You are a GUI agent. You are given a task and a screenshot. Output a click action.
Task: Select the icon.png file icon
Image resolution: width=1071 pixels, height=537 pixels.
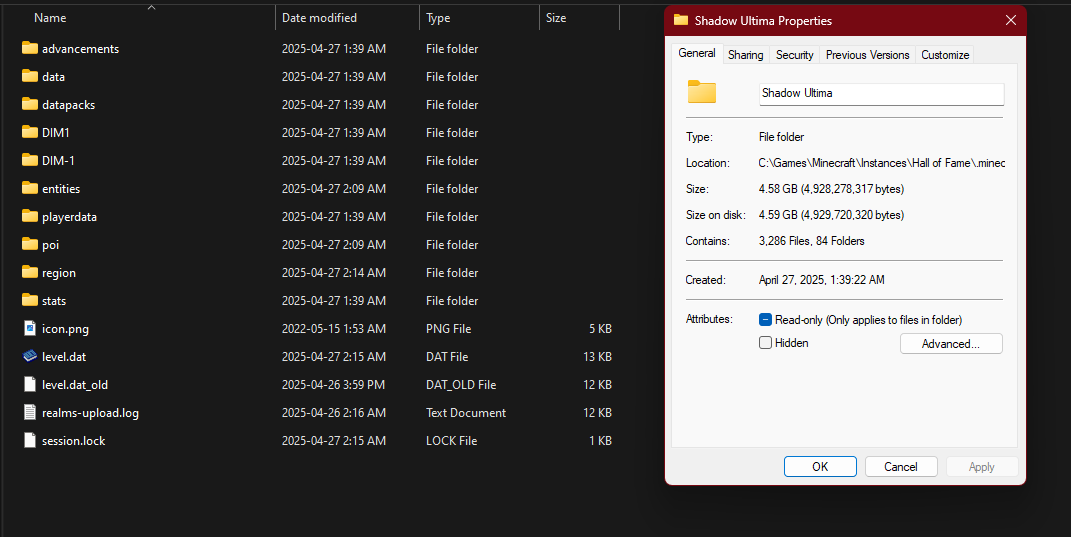point(29,328)
